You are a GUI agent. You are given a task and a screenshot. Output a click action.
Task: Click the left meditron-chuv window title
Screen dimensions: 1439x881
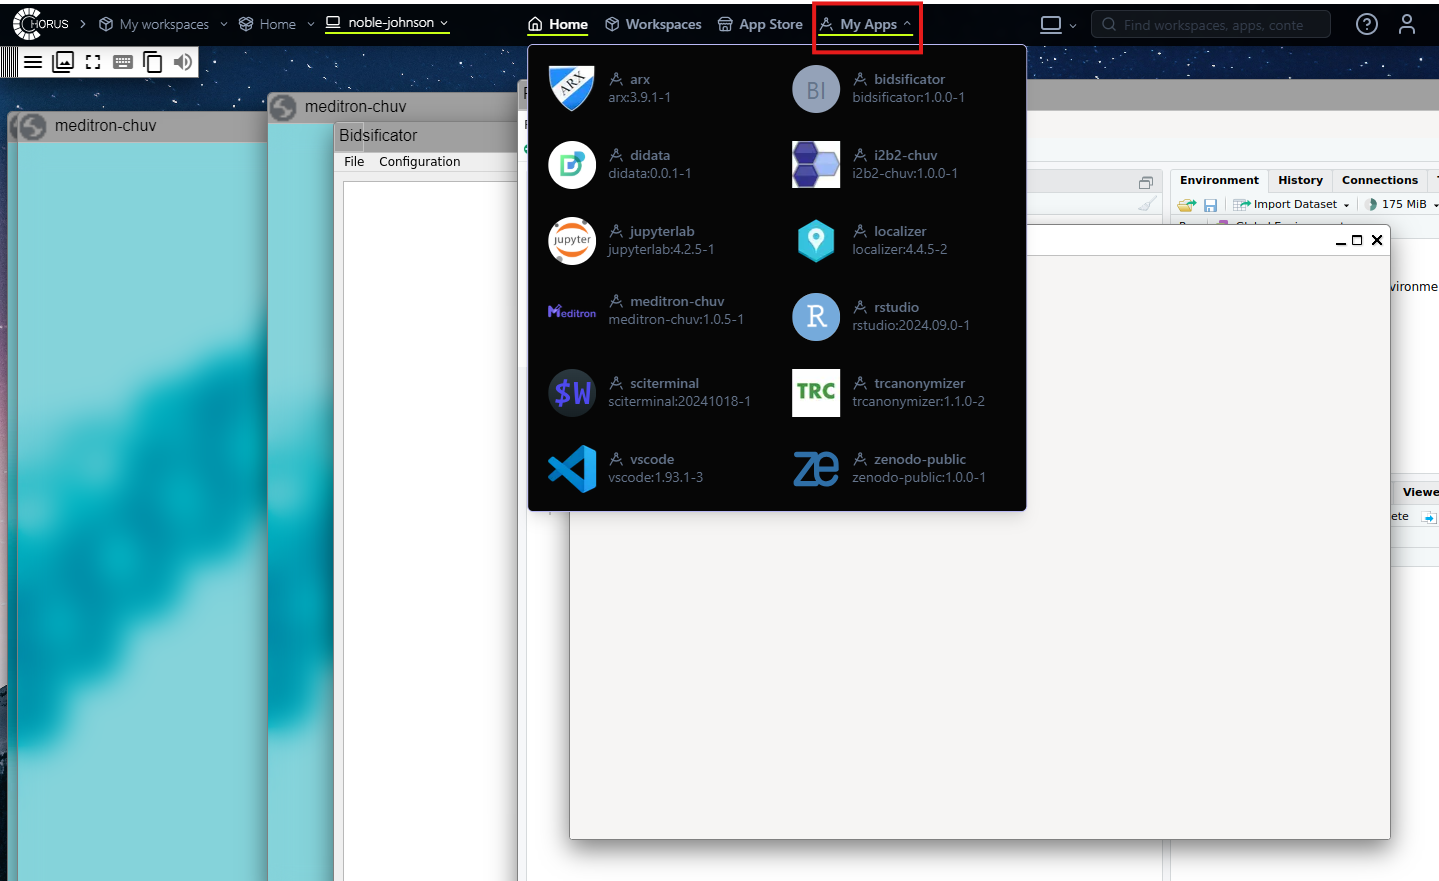coord(106,126)
